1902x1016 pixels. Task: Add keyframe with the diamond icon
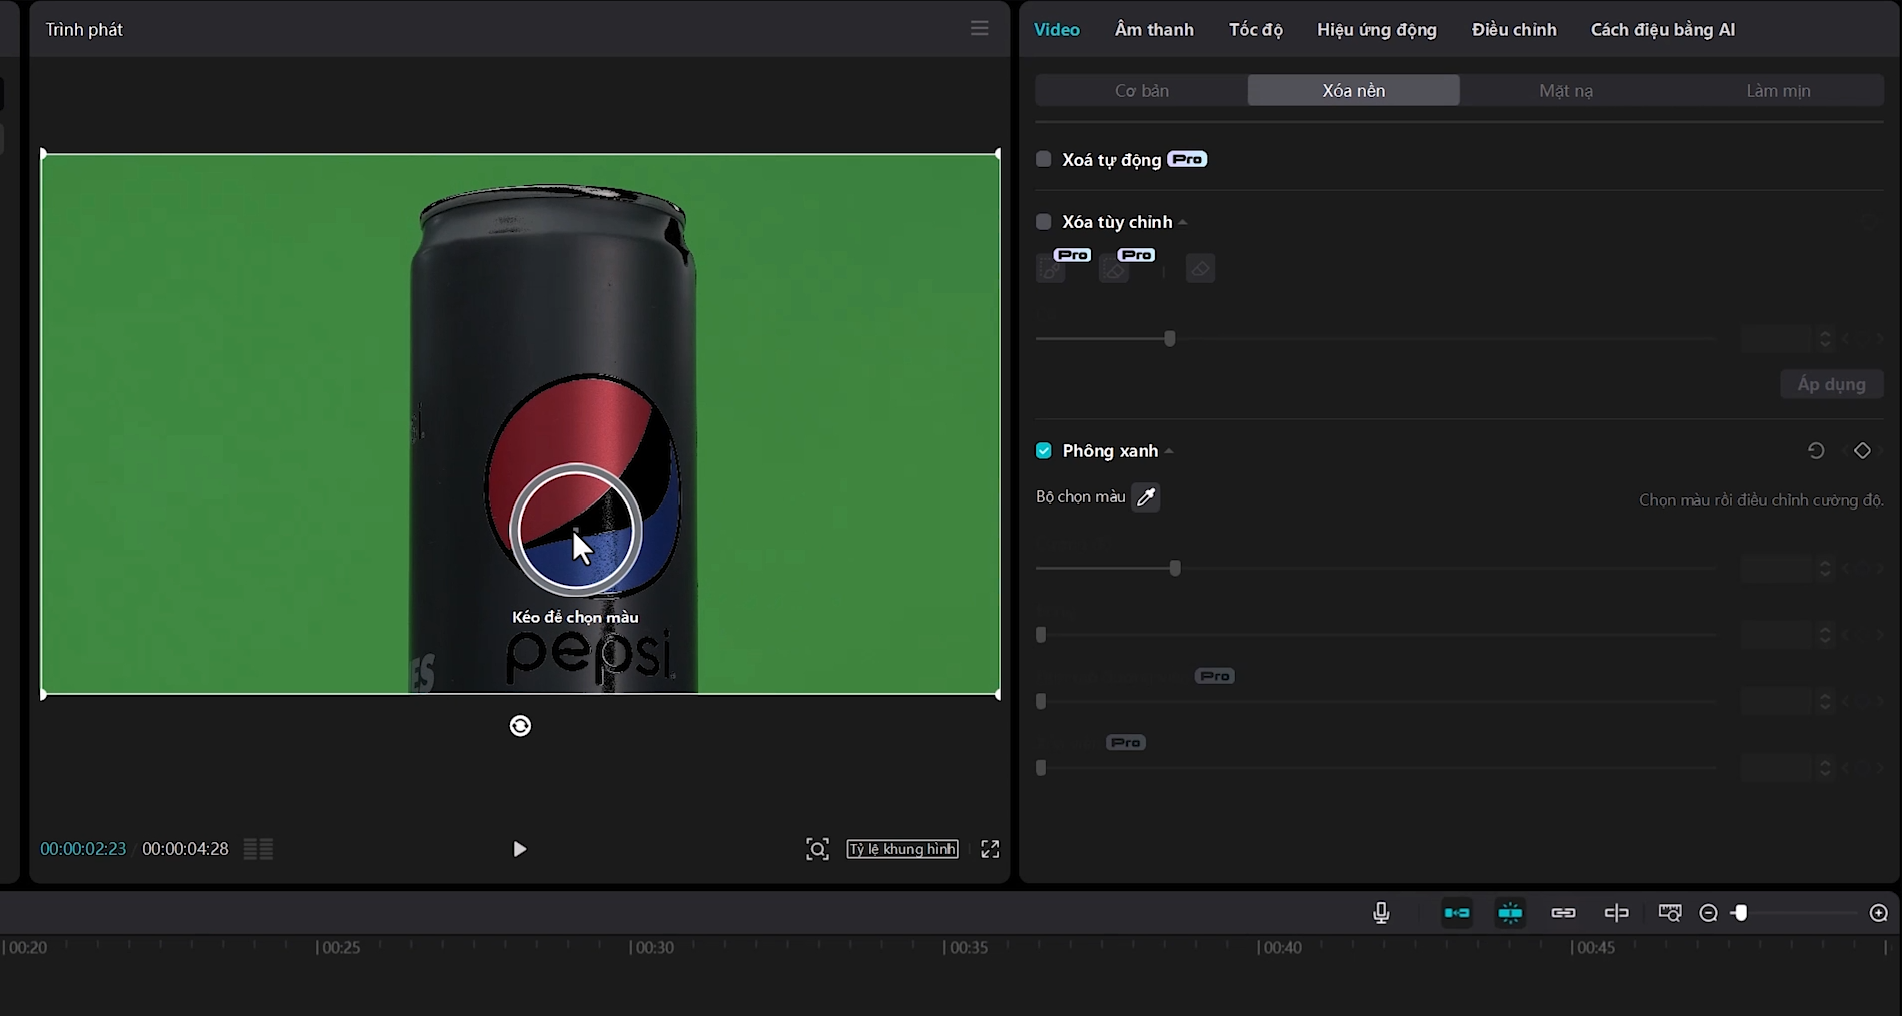tap(1862, 451)
